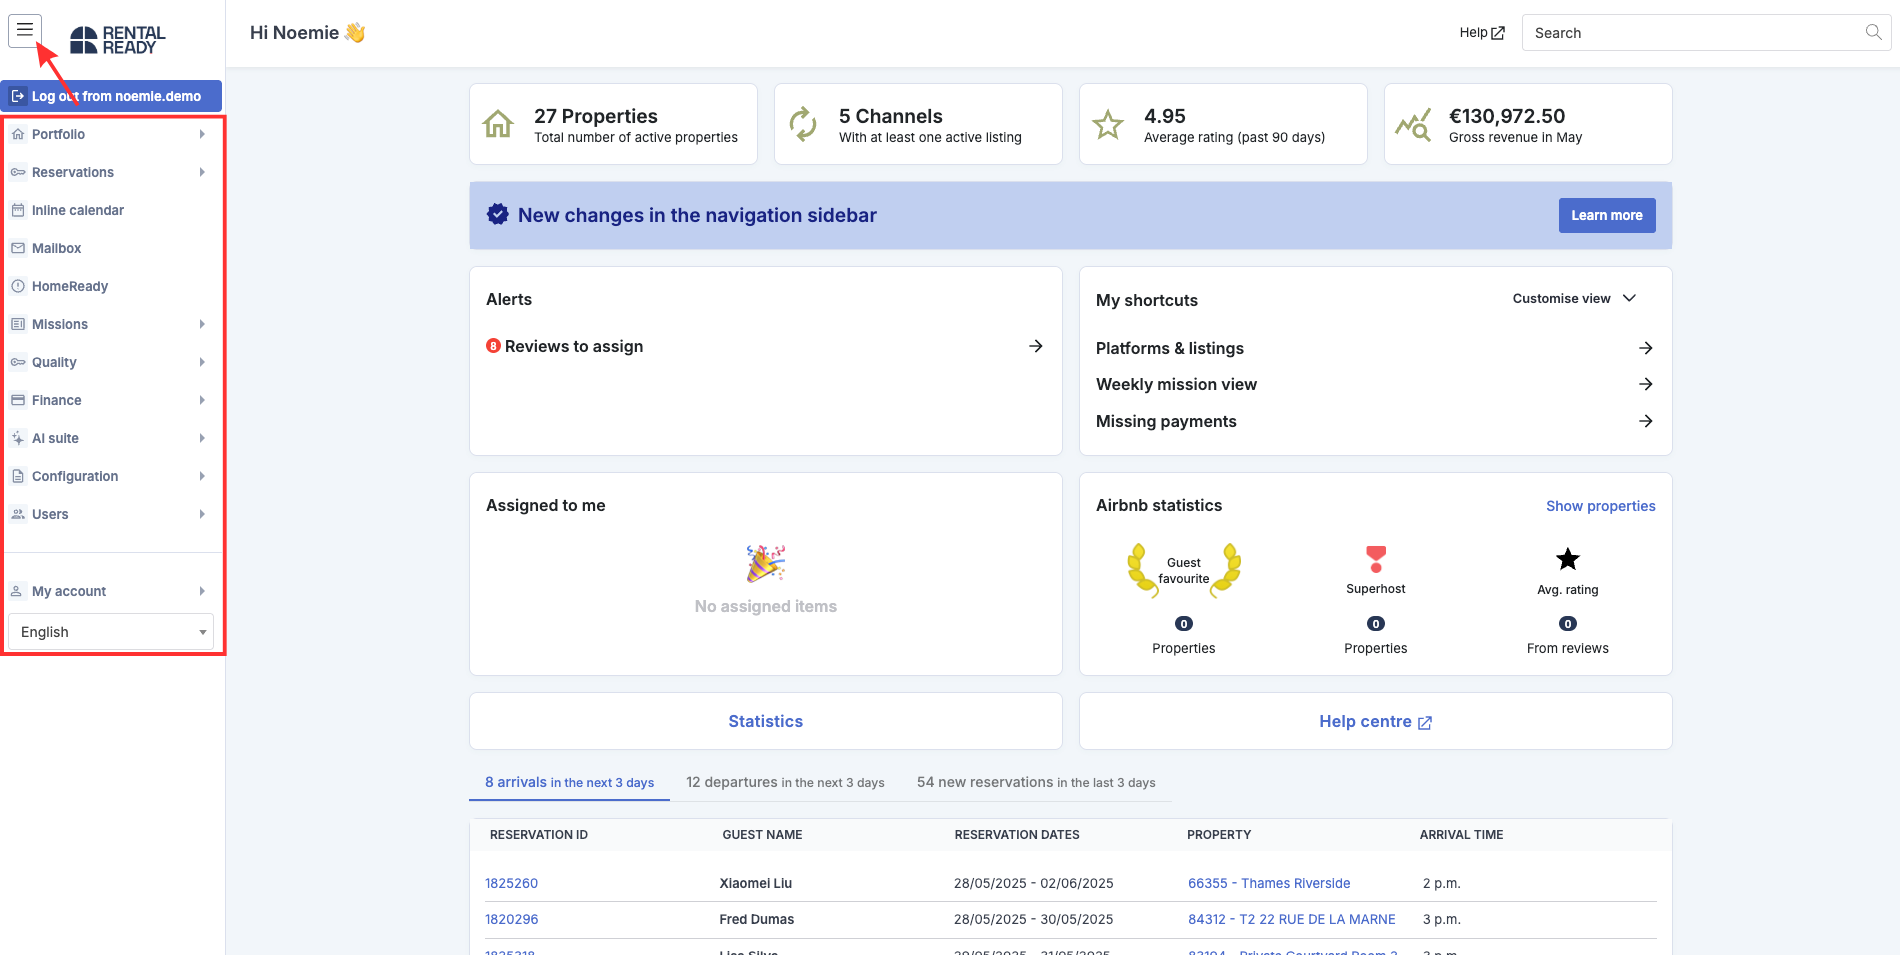Expand the Users menu arrow
Image resolution: width=1900 pixels, height=955 pixels.
click(x=202, y=514)
